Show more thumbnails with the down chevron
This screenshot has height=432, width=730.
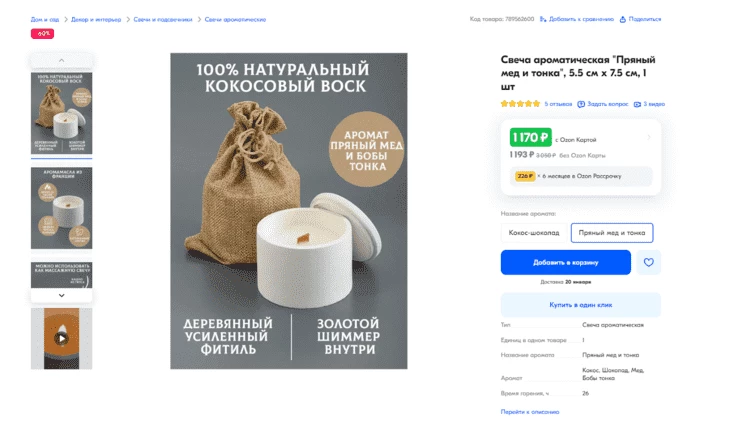click(x=61, y=295)
